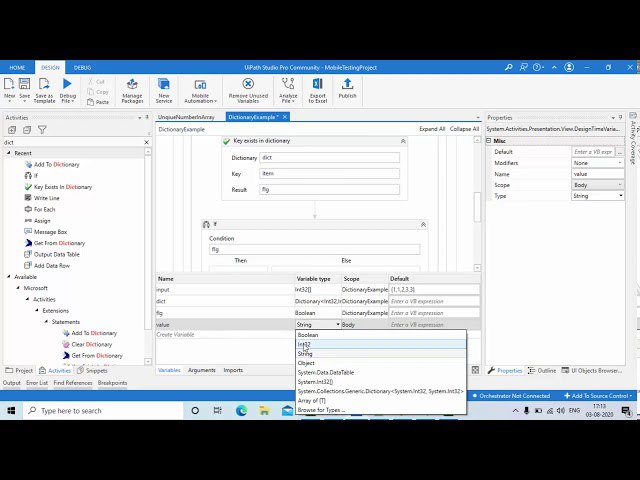Collapse the Key exists in dictionary activity
Screen dimensions: 640x480
403,141
